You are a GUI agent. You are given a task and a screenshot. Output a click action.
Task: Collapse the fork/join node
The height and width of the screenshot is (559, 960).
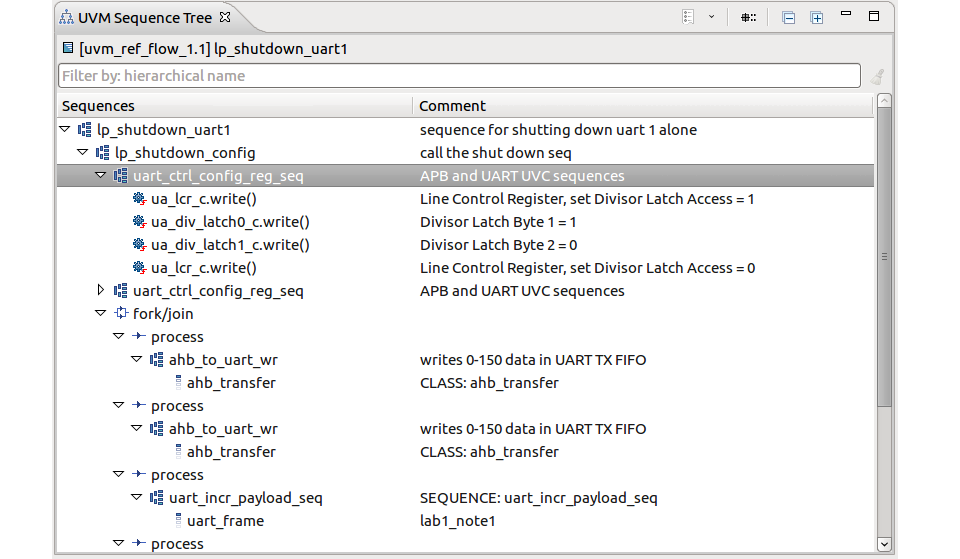click(101, 313)
